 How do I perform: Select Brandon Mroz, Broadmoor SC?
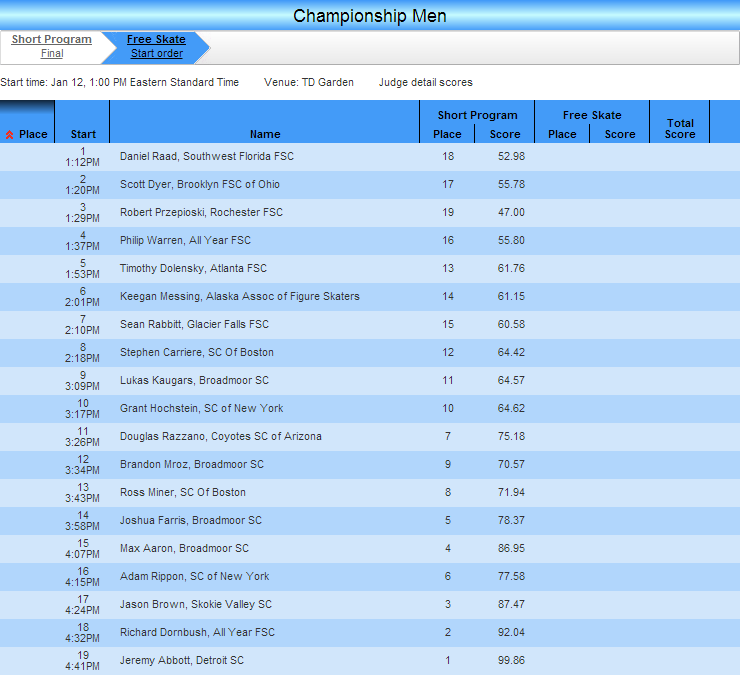[x=192, y=464]
